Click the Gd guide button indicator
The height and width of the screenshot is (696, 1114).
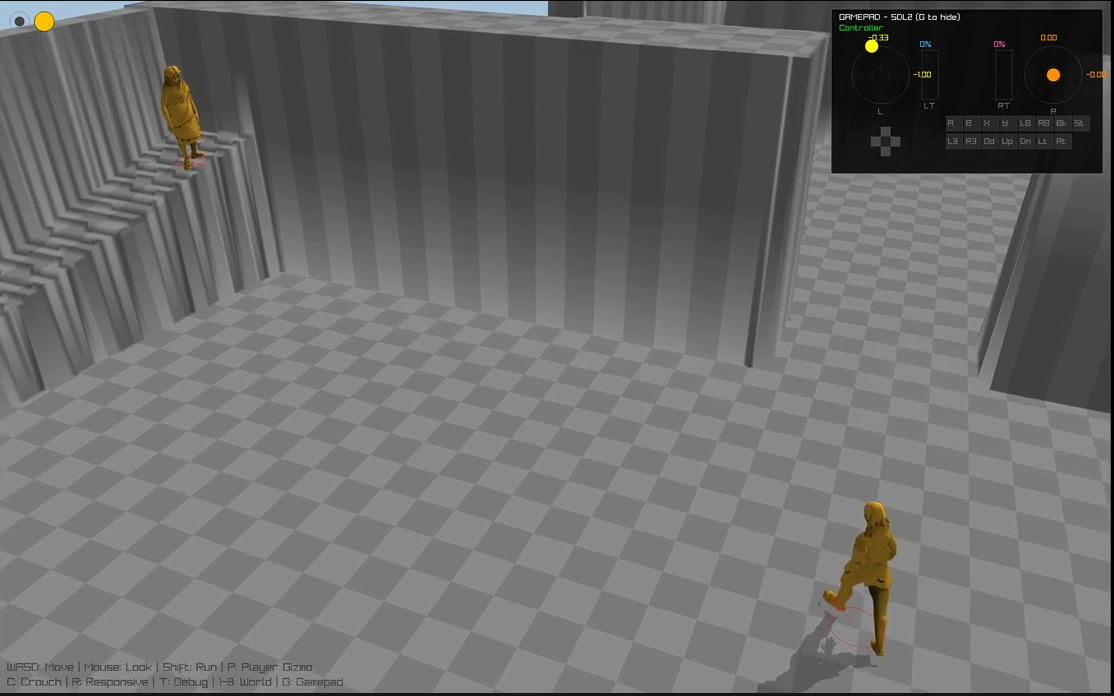pos(989,141)
